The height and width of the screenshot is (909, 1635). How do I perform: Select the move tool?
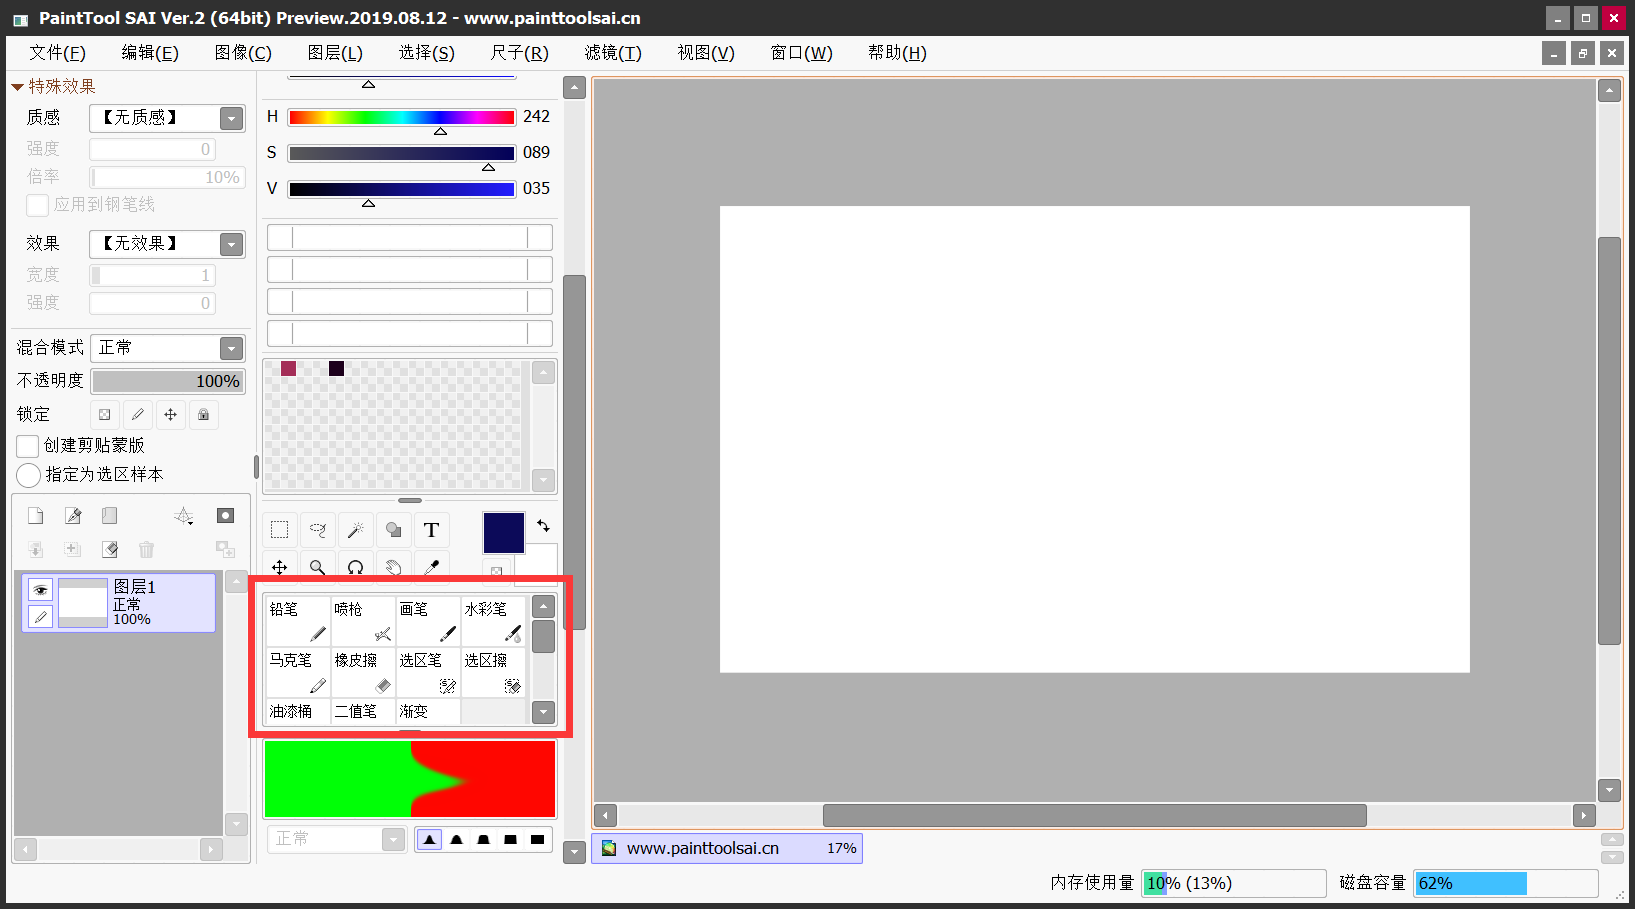(280, 567)
